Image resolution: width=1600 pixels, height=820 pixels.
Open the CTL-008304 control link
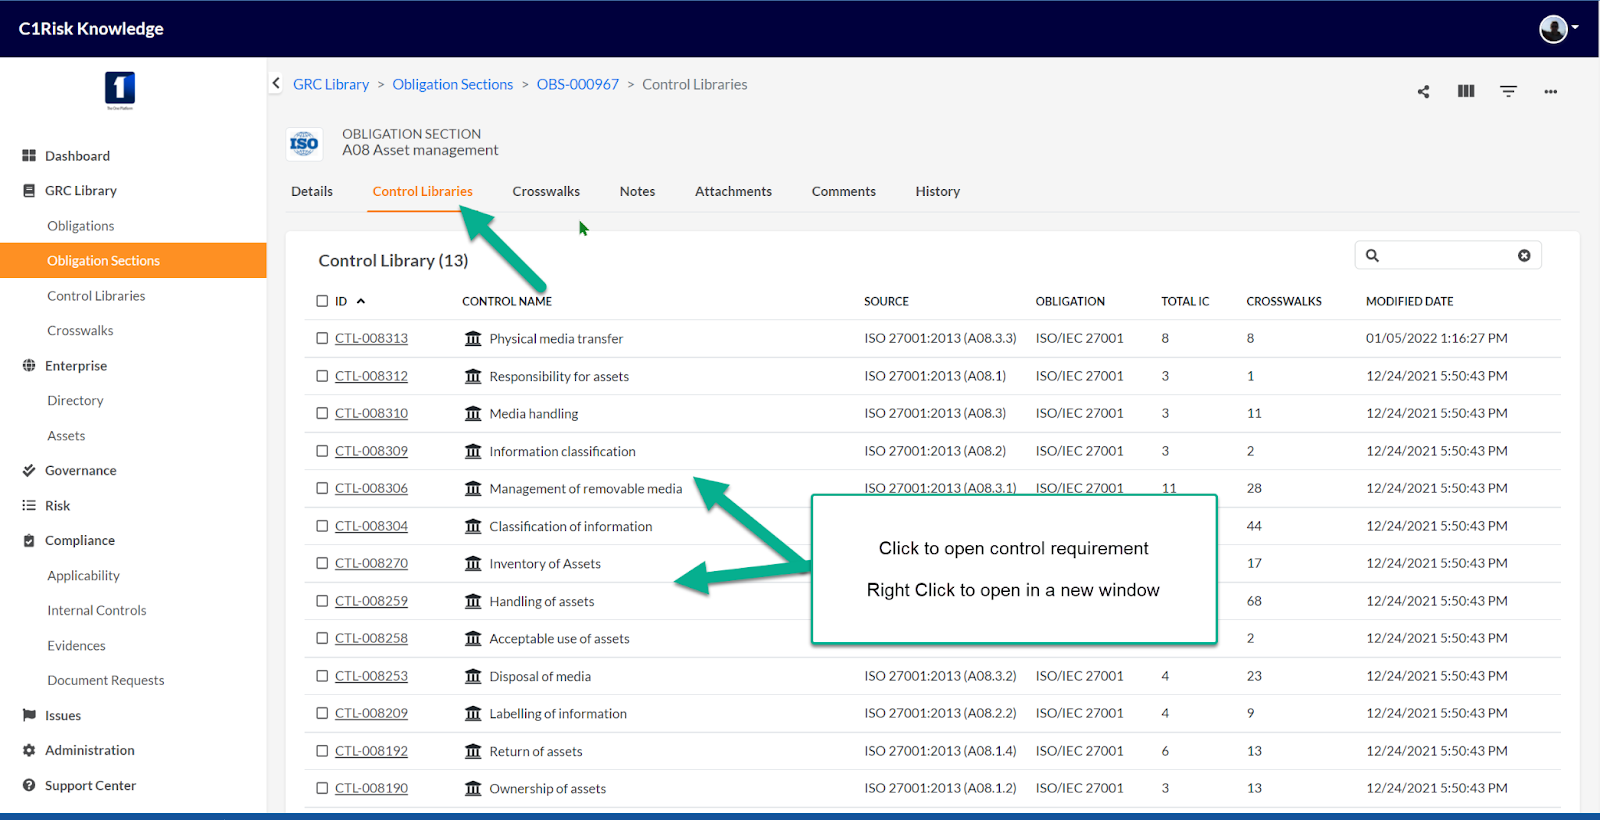371,526
